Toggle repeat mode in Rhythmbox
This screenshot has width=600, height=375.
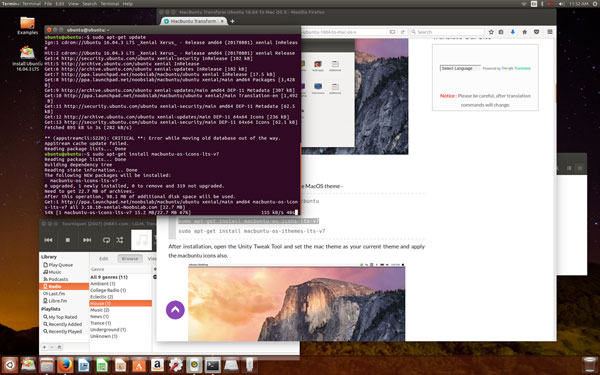click(x=106, y=240)
